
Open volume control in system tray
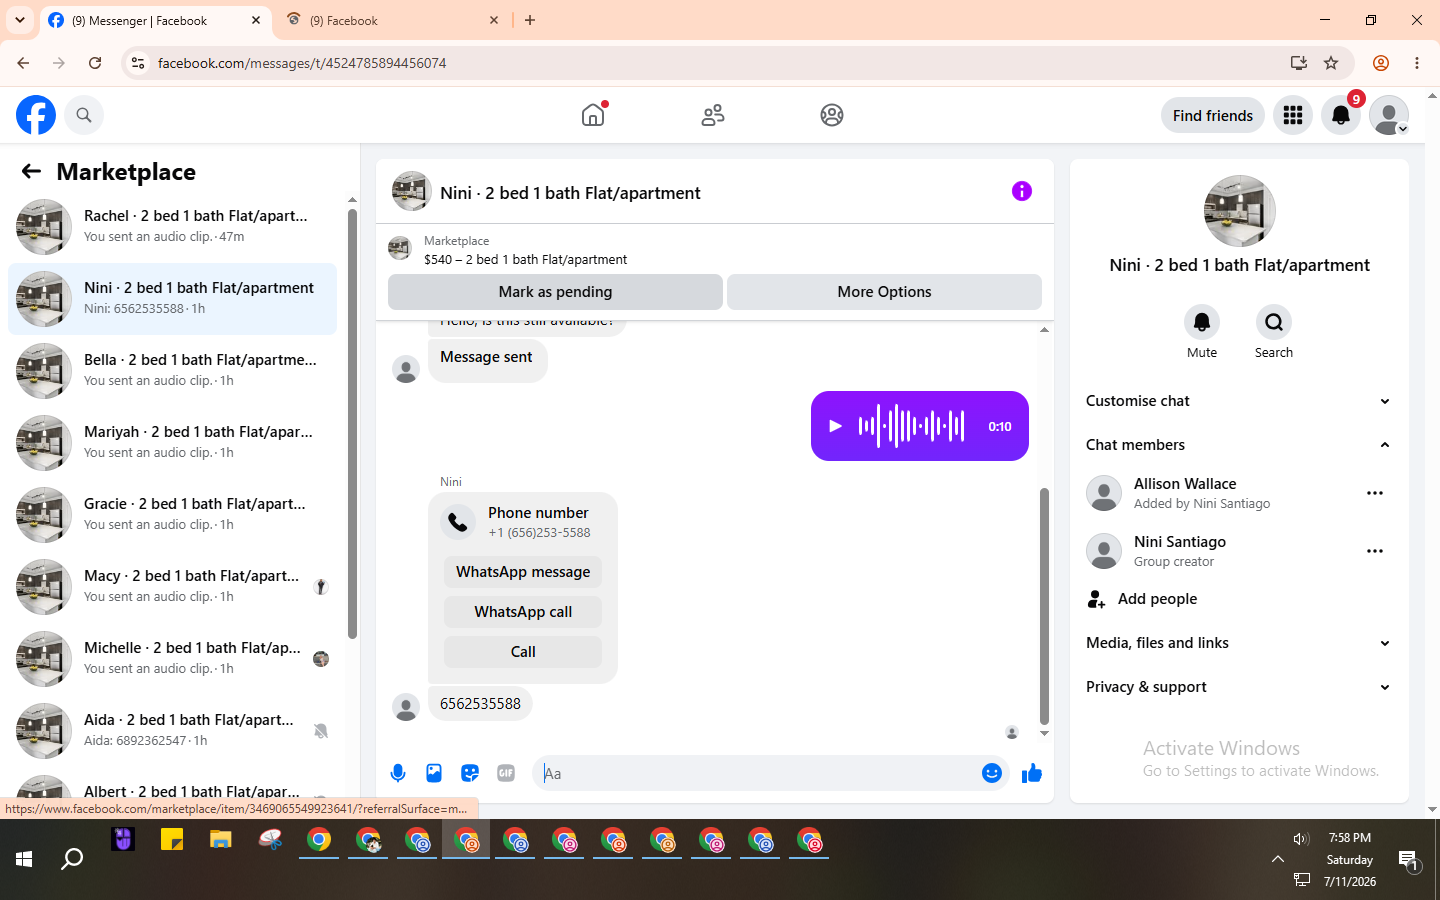[x=1301, y=839]
